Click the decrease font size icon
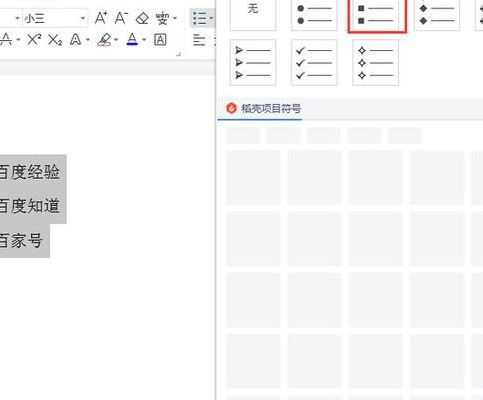 point(121,18)
